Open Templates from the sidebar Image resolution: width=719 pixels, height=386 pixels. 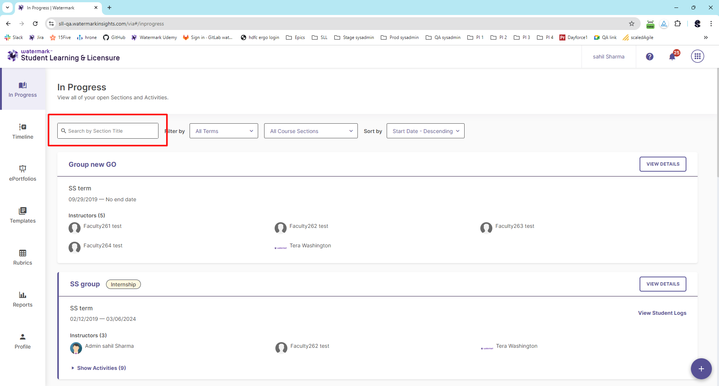click(22, 215)
